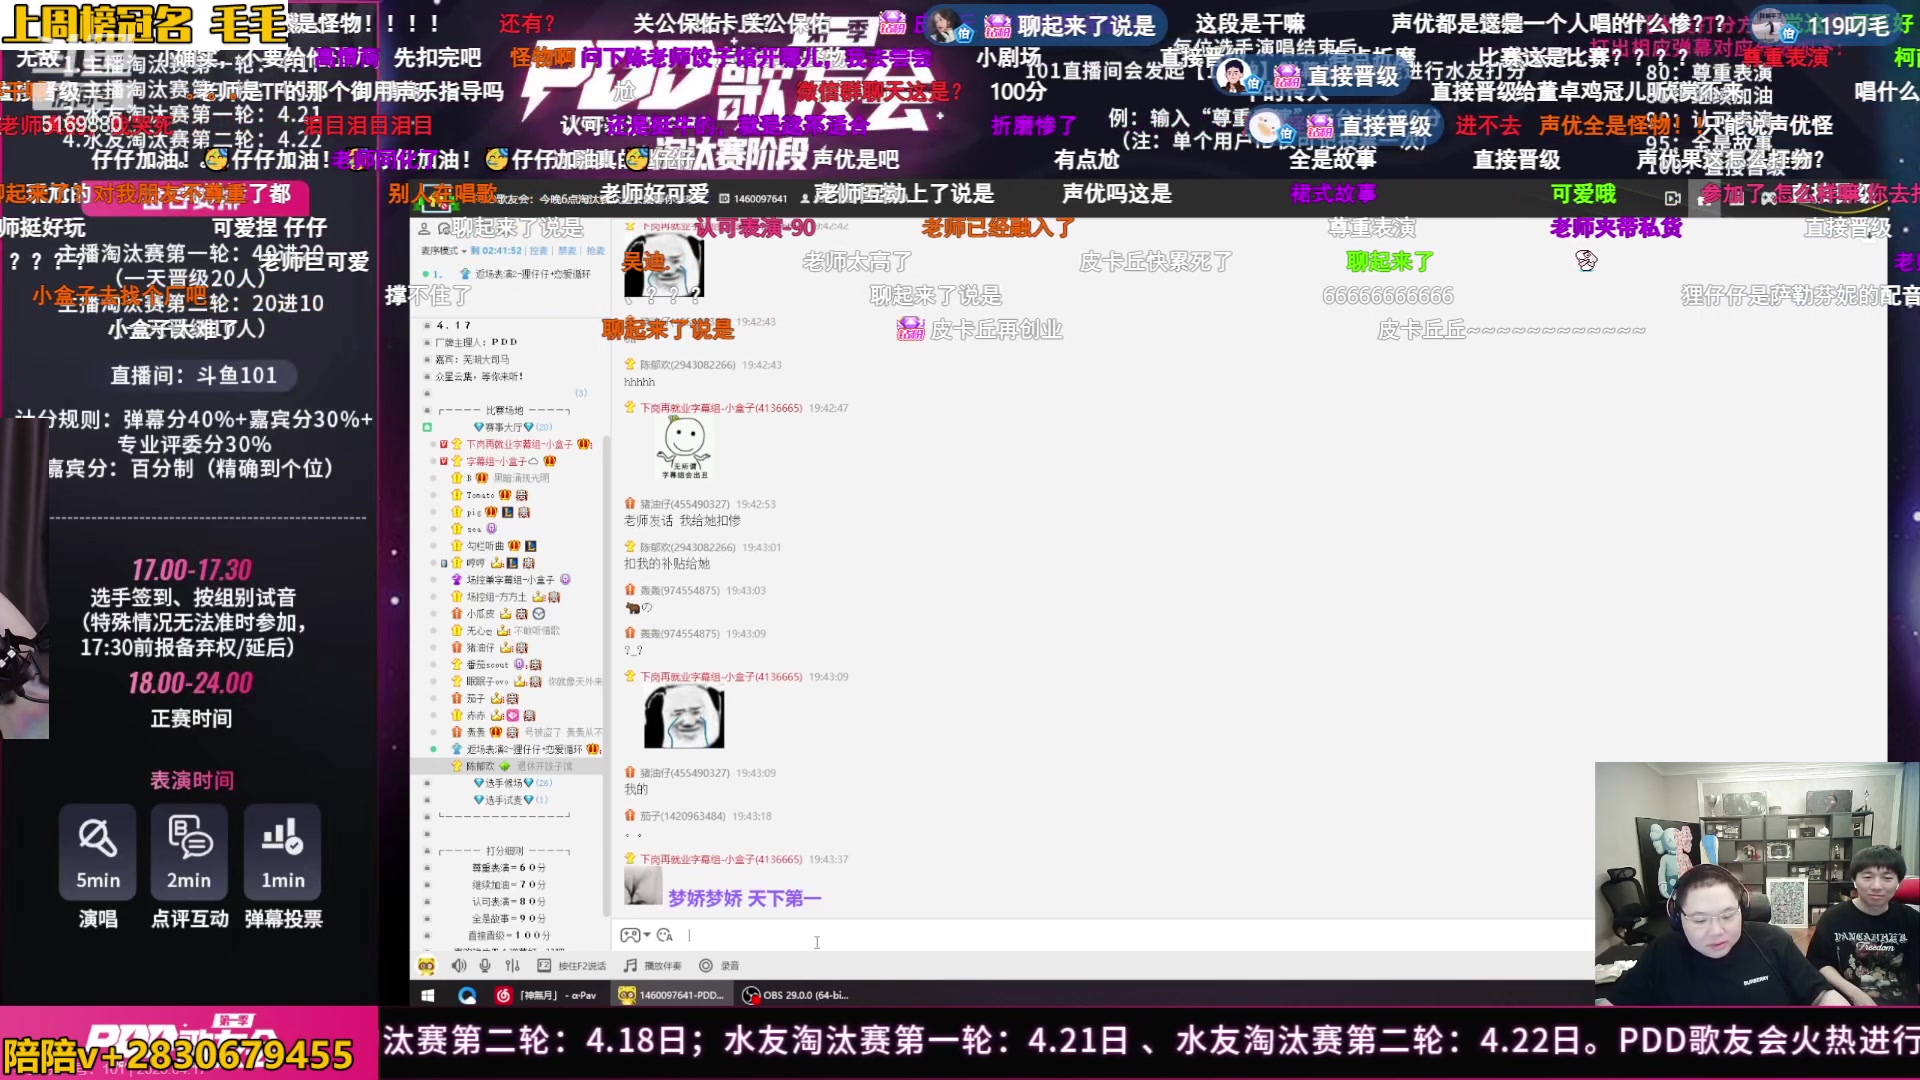Open 播放伴奏 accompaniment player

[663, 966]
